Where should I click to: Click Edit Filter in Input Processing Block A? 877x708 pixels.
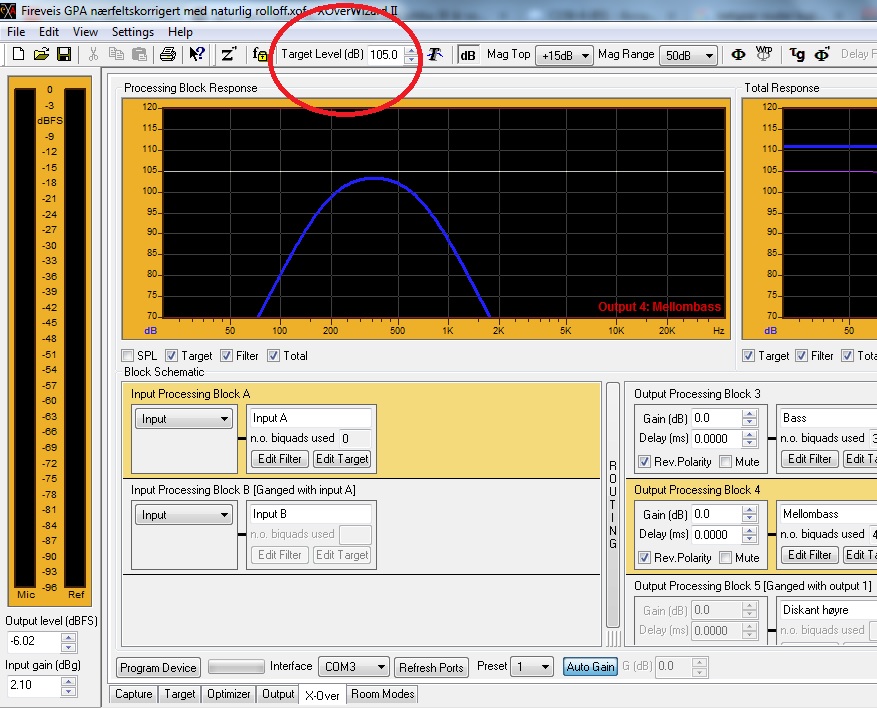click(280, 459)
